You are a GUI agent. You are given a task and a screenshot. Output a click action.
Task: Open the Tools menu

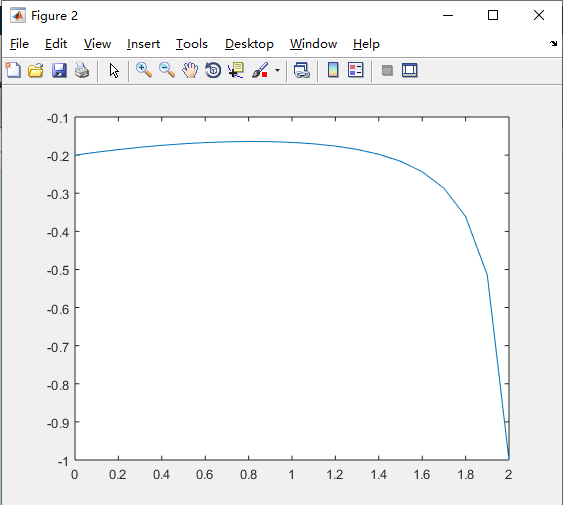coord(192,44)
